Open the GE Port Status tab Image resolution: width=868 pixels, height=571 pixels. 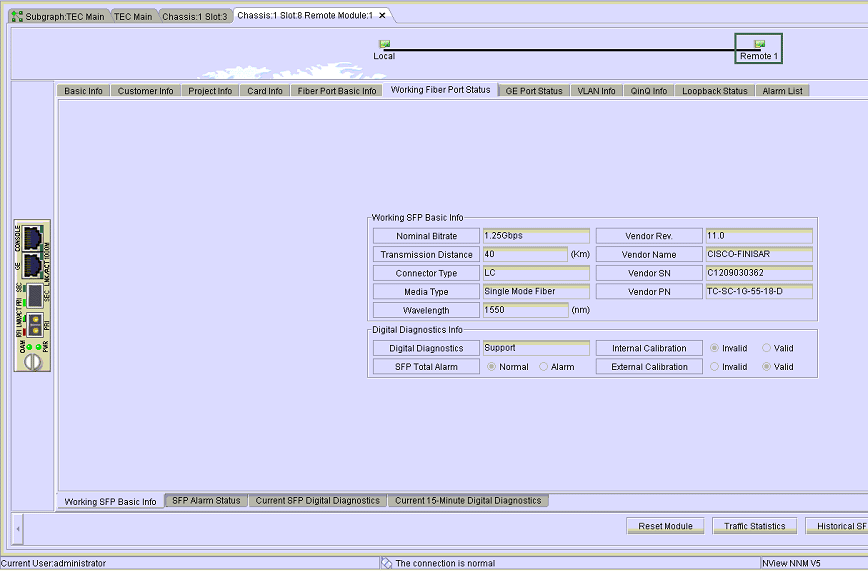tap(534, 91)
